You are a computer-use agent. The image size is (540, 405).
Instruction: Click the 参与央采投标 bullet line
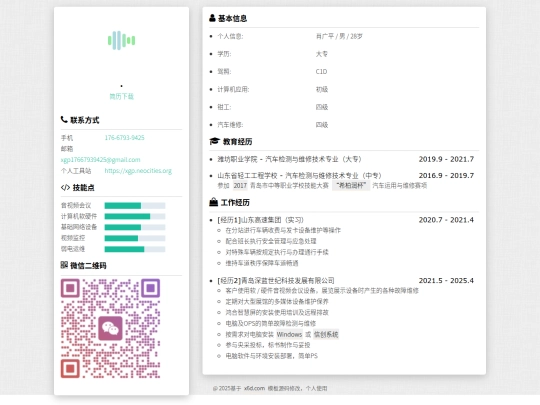(268, 345)
